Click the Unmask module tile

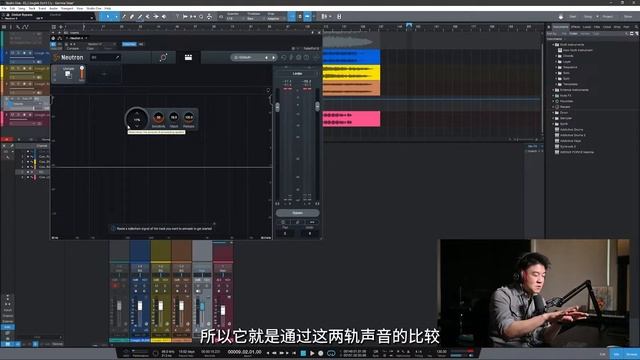68,73
